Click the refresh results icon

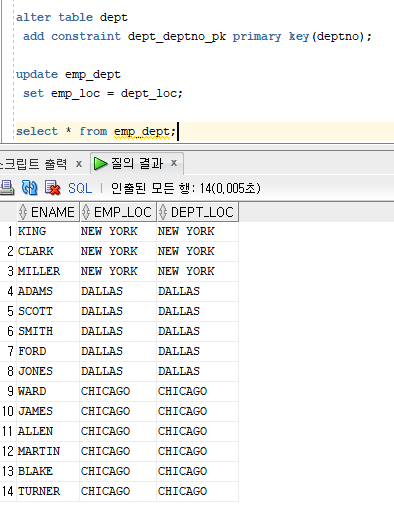click(x=30, y=188)
